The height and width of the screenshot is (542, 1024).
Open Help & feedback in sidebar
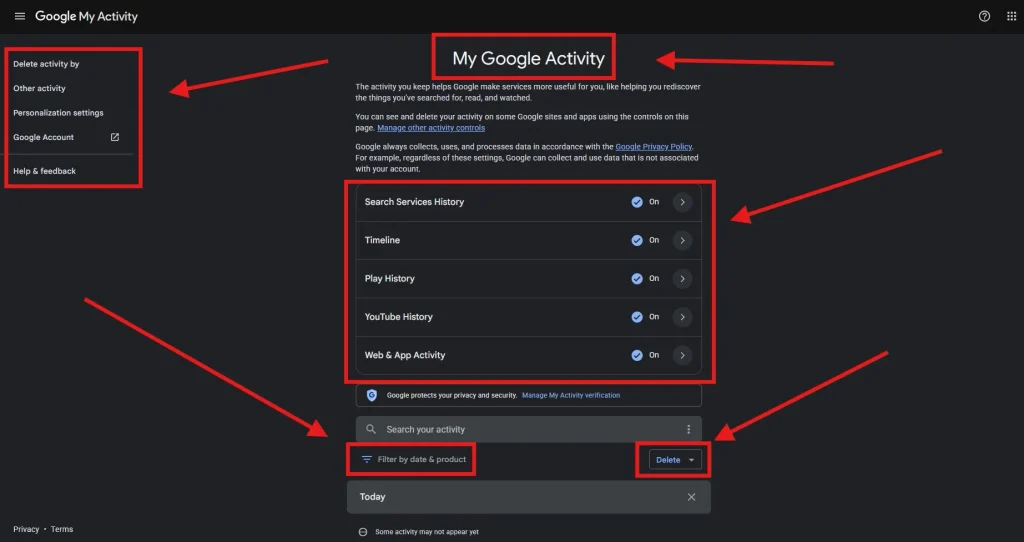click(x=44, y=171)
